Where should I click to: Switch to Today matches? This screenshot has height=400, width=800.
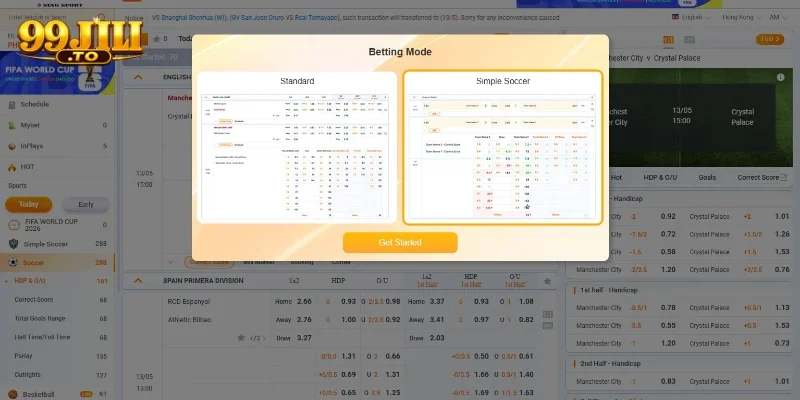point(29,205)
